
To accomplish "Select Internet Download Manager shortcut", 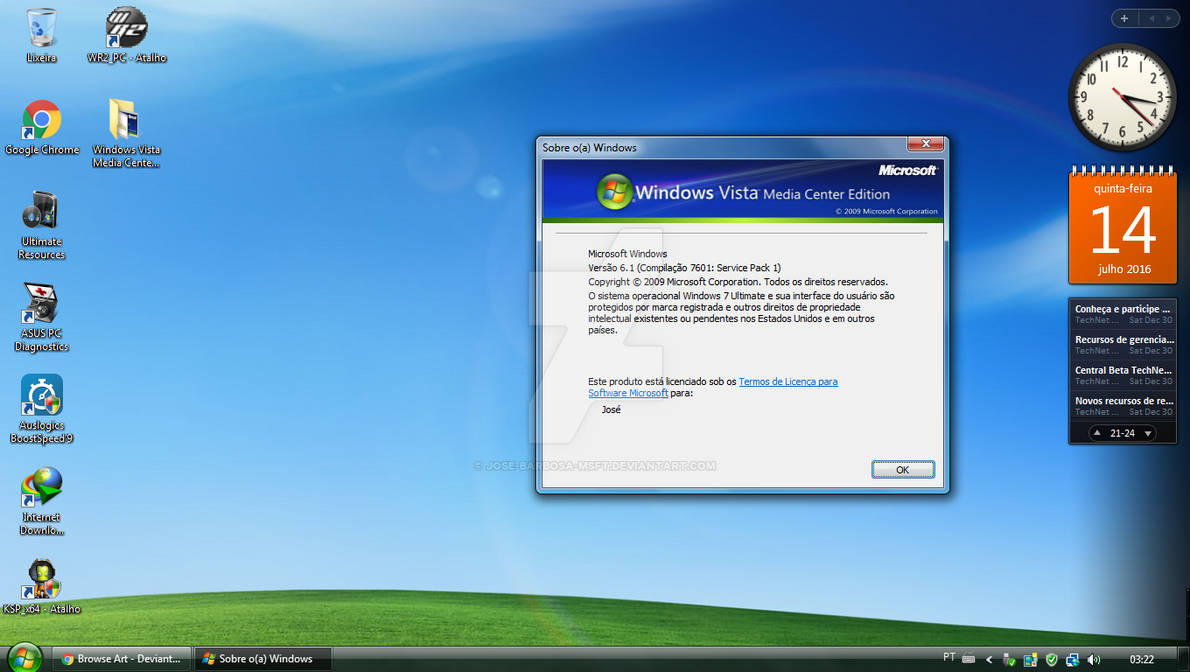I will click(41, 501).
